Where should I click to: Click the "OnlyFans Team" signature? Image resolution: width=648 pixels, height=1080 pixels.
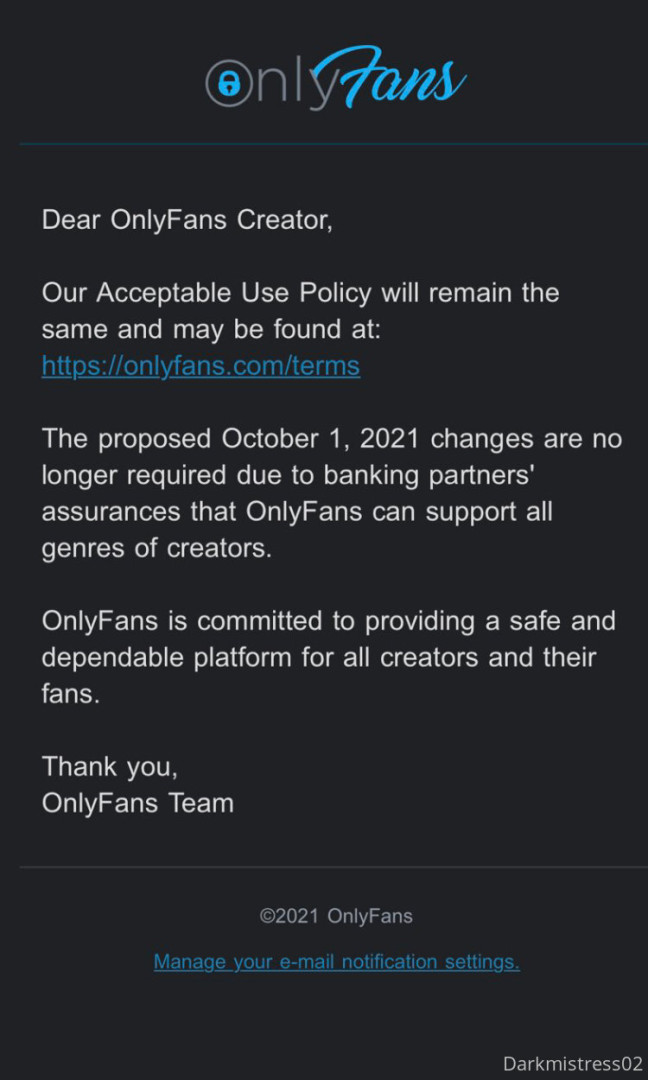(x=138, y=803)
